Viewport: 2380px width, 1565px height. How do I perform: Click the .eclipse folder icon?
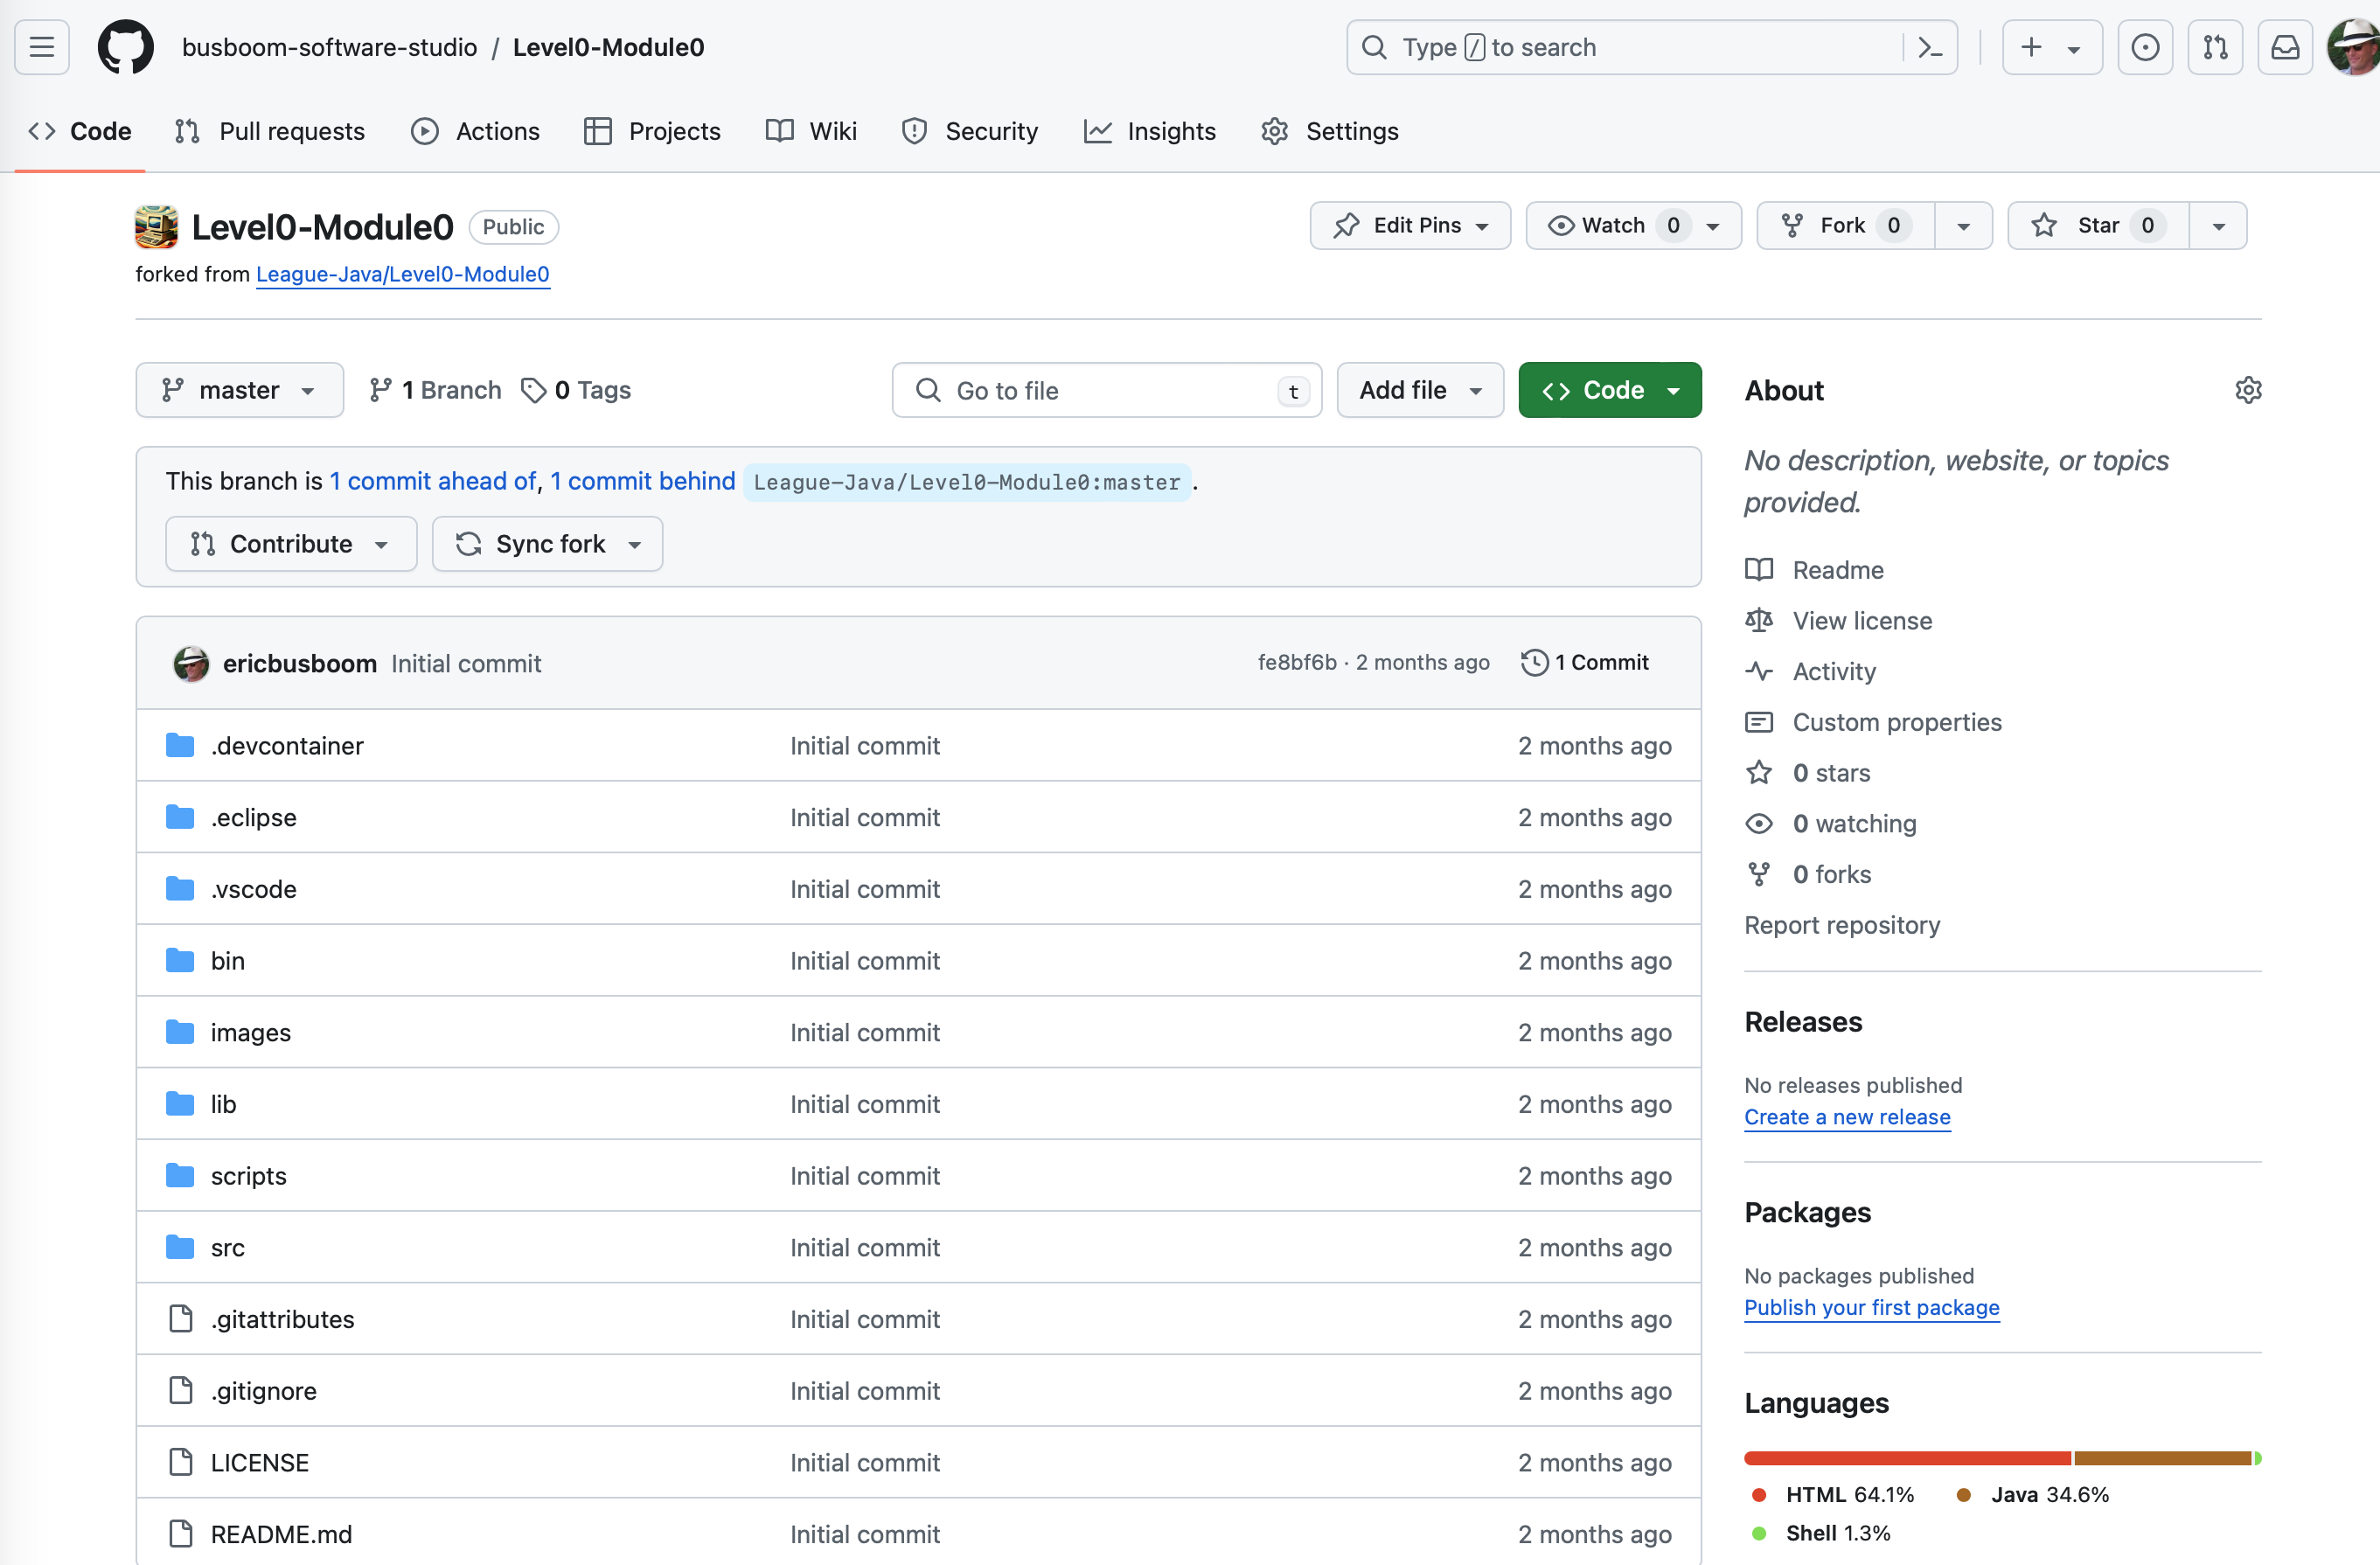point(180,817)
